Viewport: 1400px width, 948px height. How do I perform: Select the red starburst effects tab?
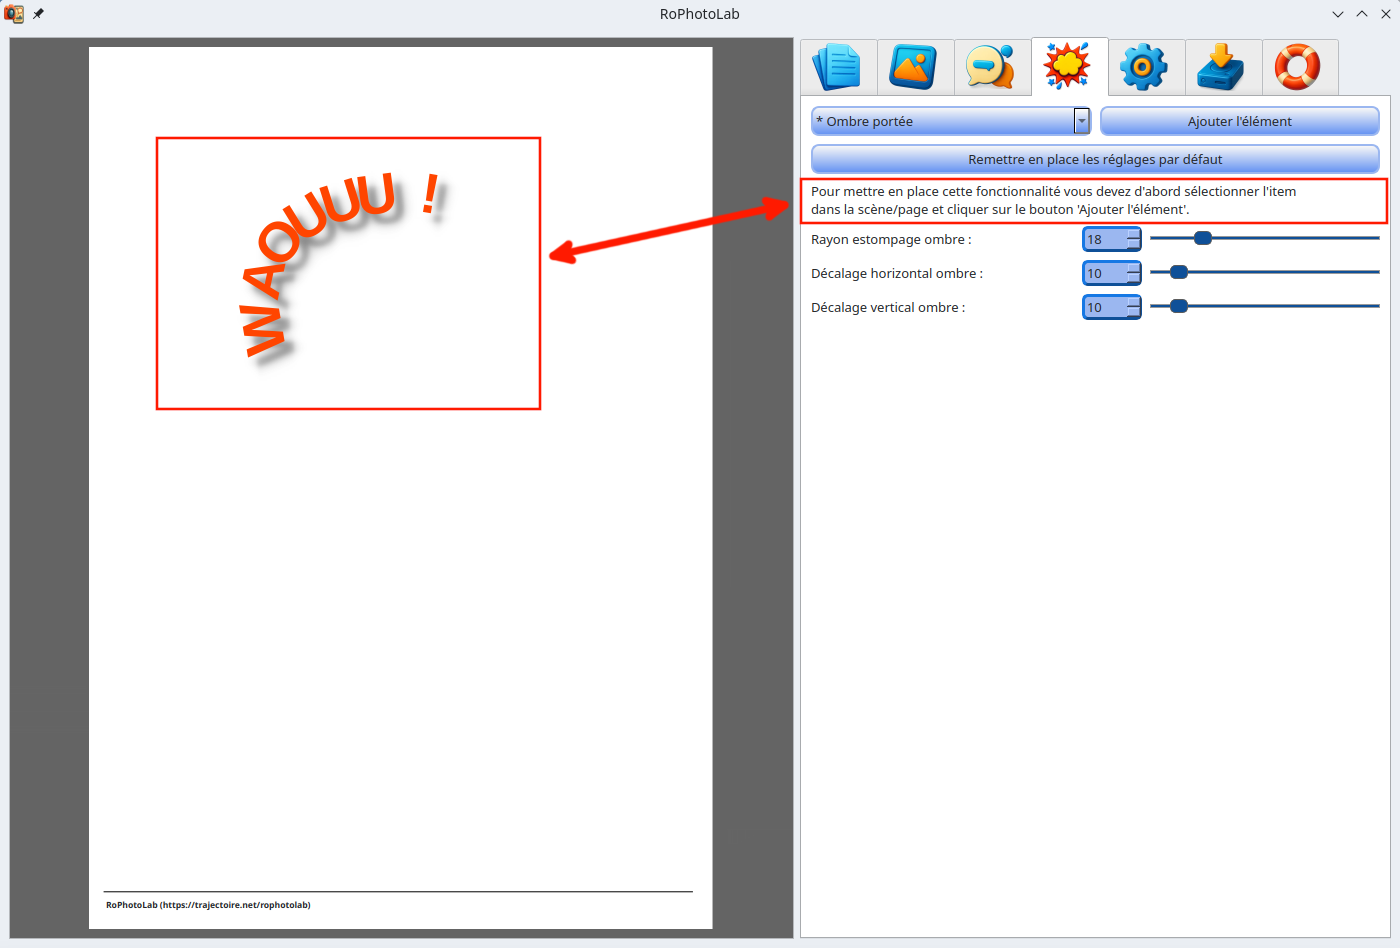1069,67
